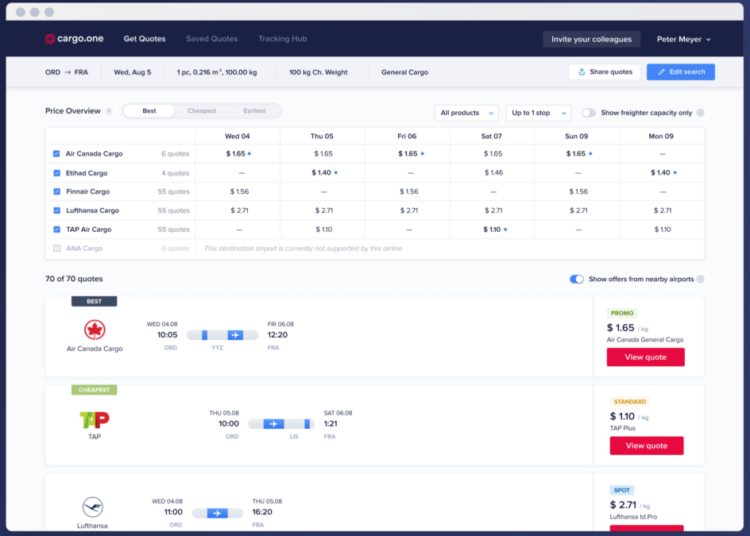Click the Air Canada maple leaf logo
The image size is (750, 536).
click(95, 329)
